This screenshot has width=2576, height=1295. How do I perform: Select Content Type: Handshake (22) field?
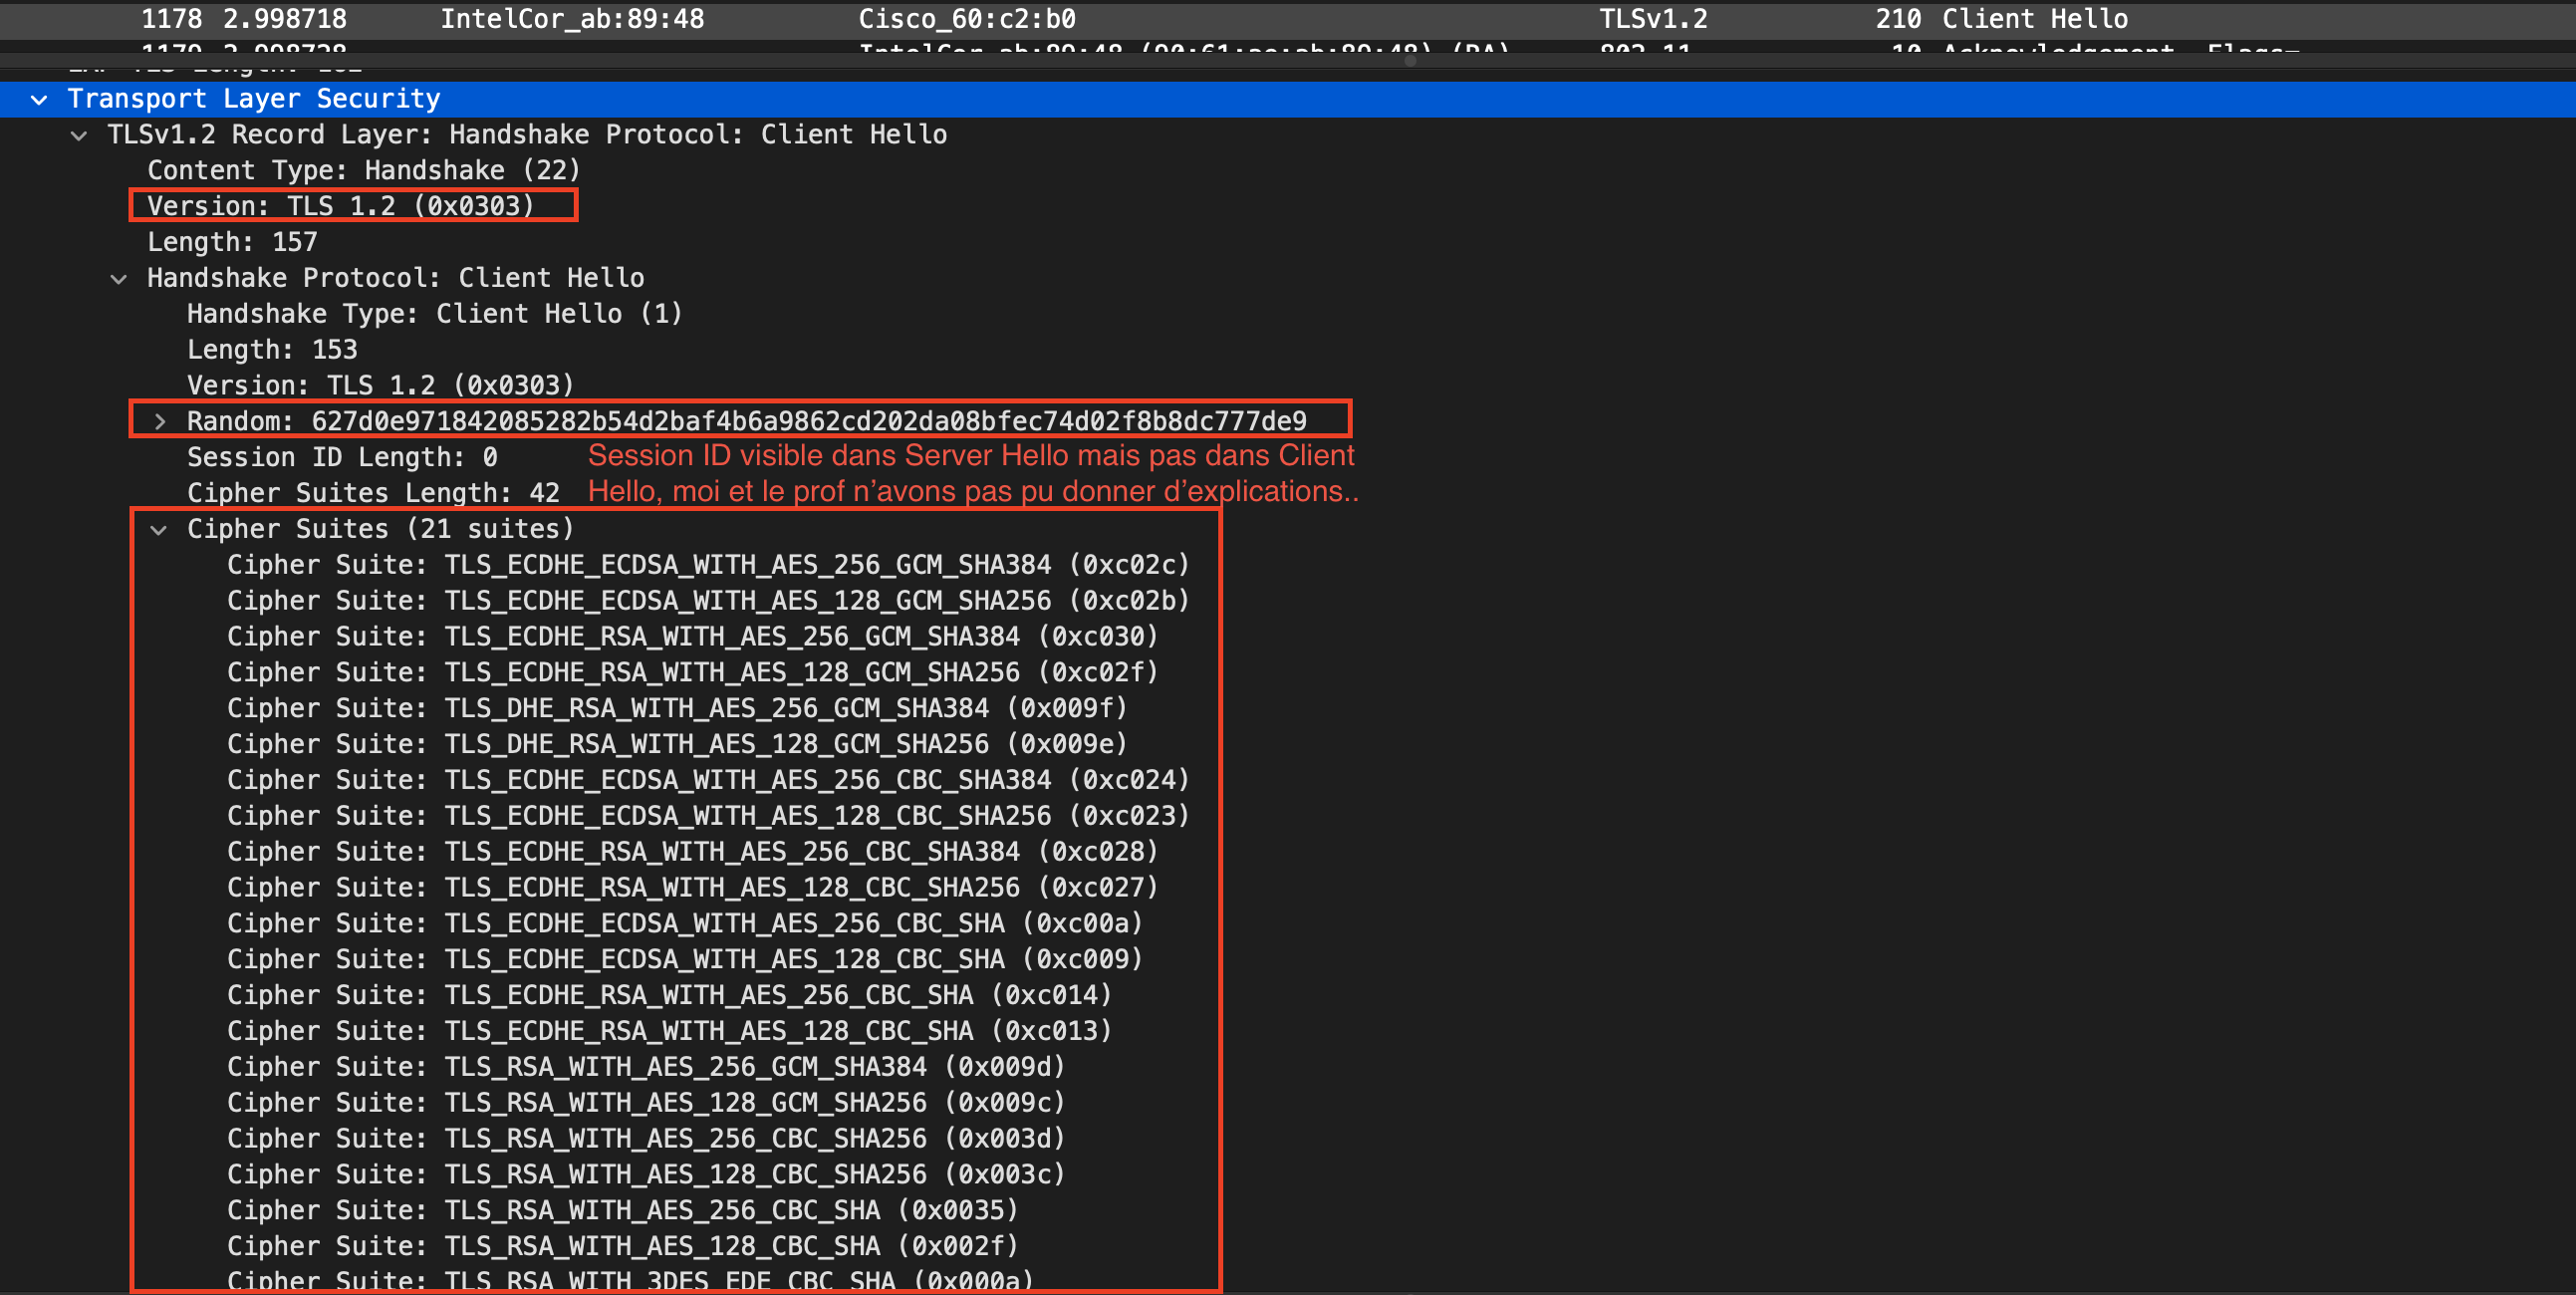(363, 171)
